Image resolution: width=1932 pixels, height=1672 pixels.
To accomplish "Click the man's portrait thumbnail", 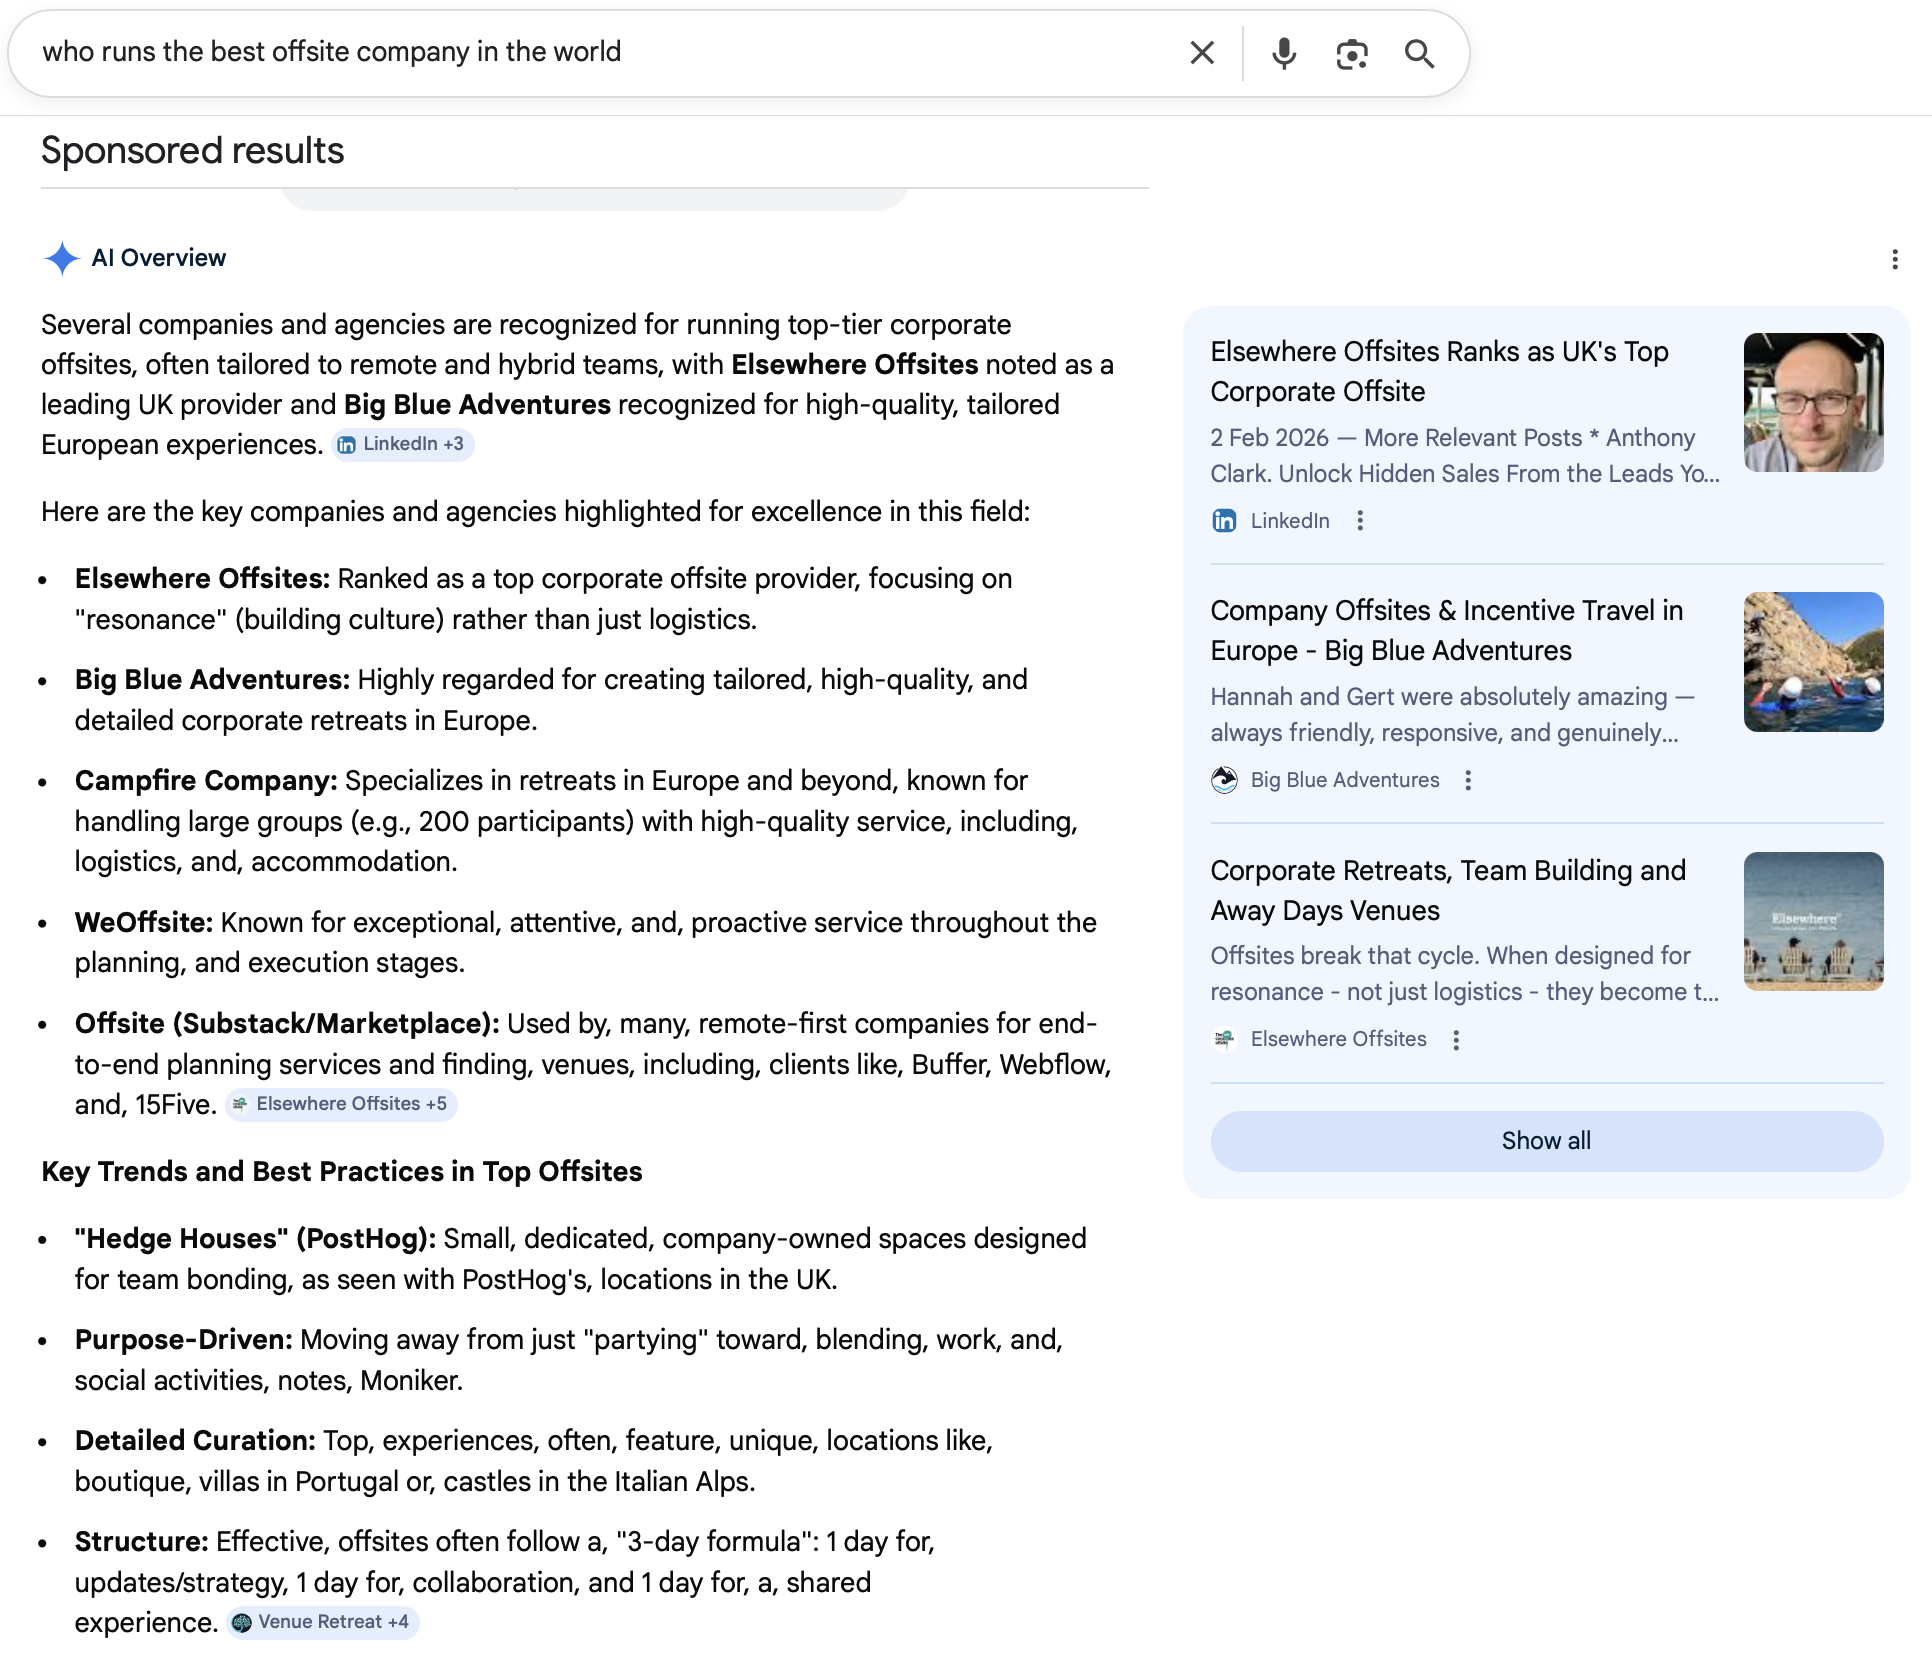I will (1813, 402).
